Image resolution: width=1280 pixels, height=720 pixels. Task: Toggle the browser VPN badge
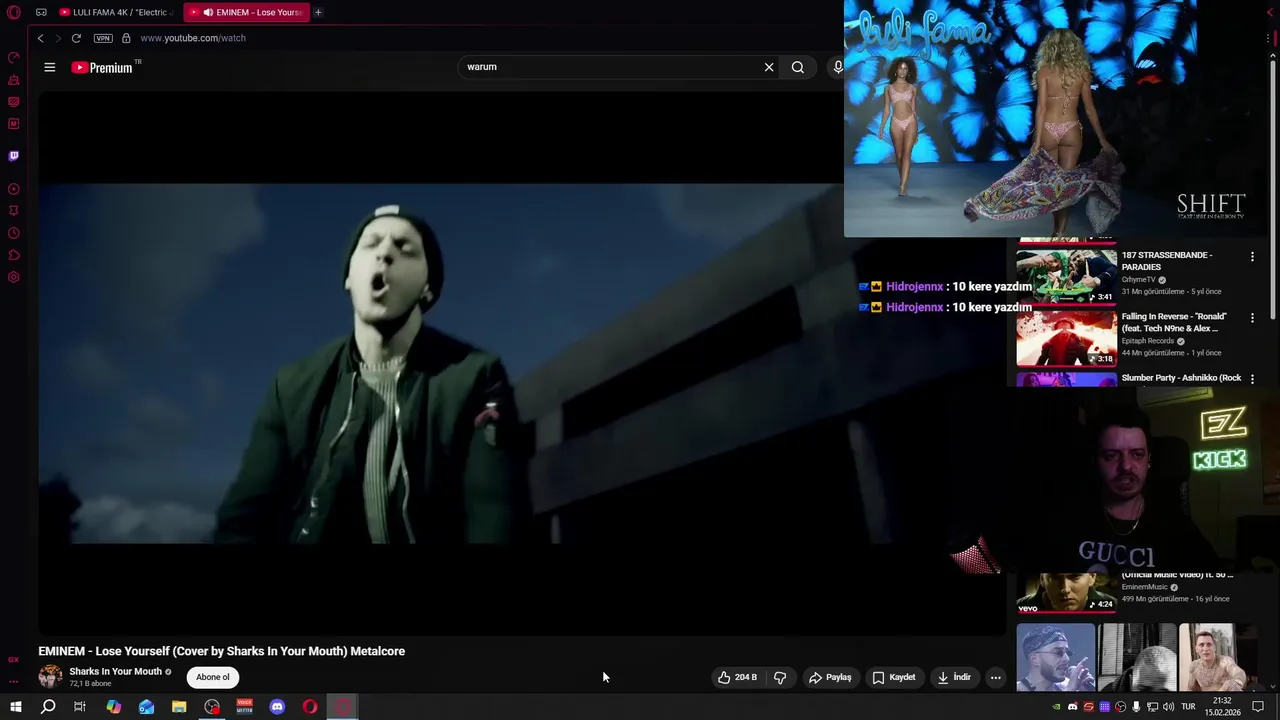[x=103, y=38]
